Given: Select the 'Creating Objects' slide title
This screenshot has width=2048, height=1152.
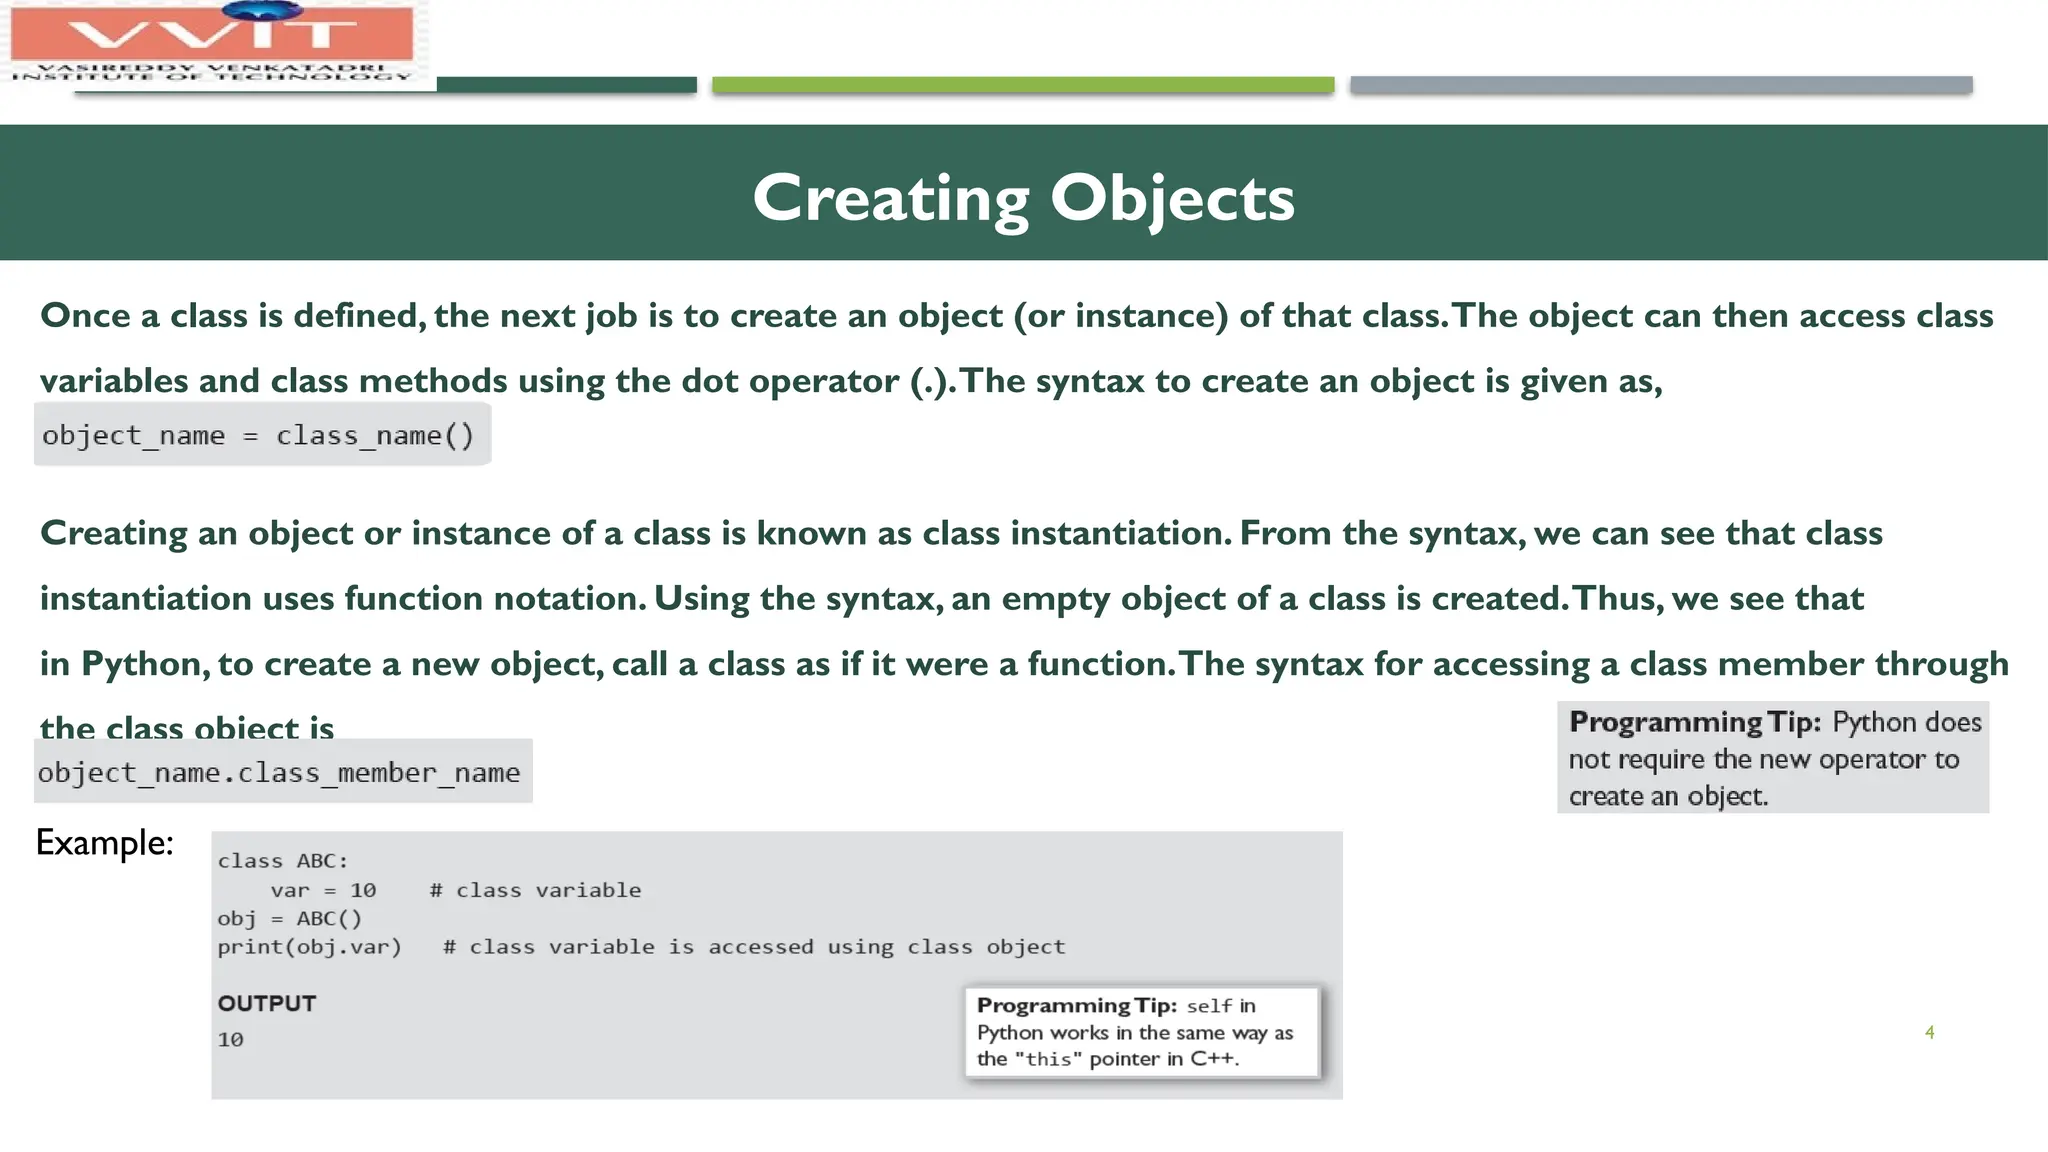Looking at the screenshot, I should 1023,198.
